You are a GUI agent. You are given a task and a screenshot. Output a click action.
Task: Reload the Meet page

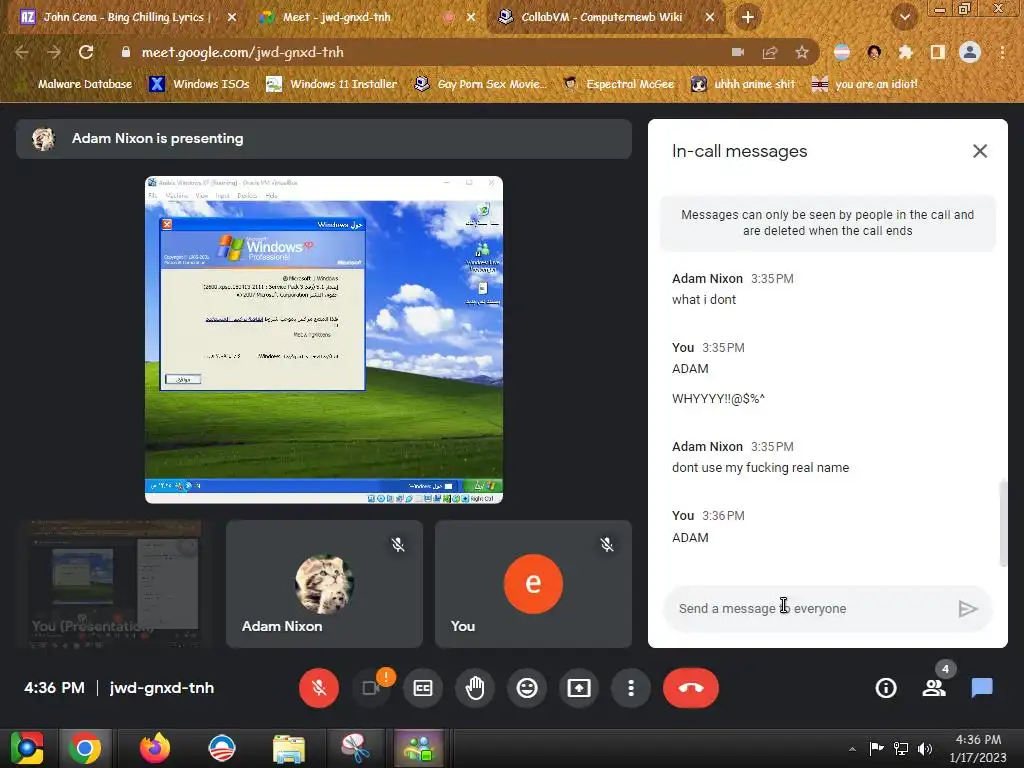point(86,52)
